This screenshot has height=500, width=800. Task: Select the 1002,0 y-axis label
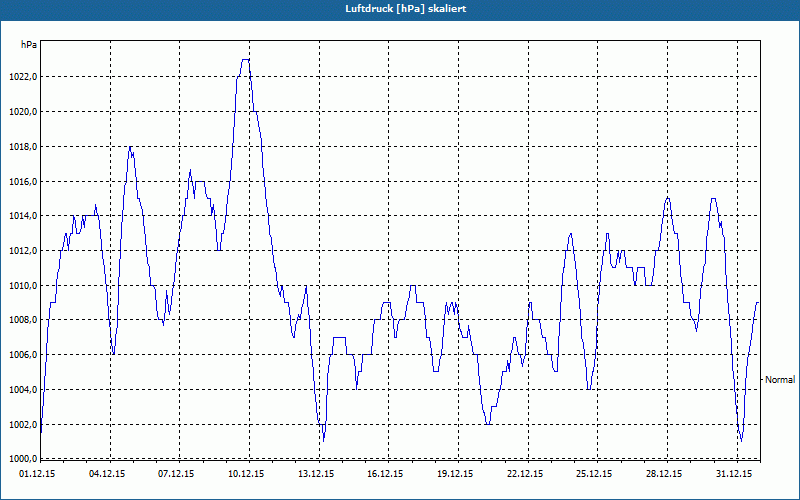(22, 424)
